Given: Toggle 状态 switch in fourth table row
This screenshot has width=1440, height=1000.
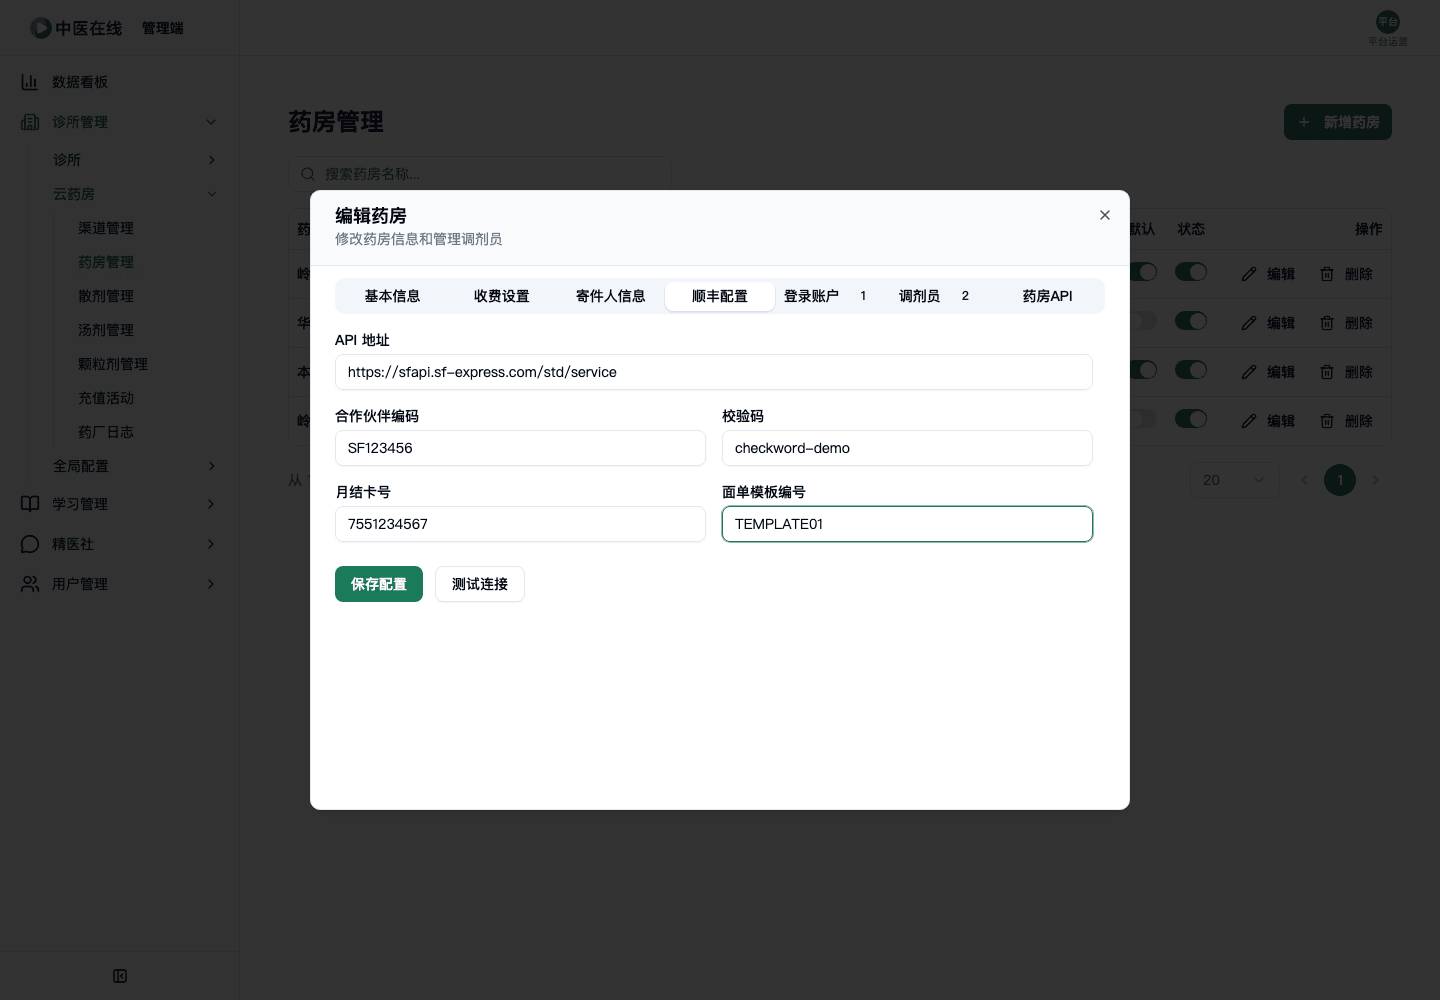Looking at the screenshot, I should [1191, 419].
